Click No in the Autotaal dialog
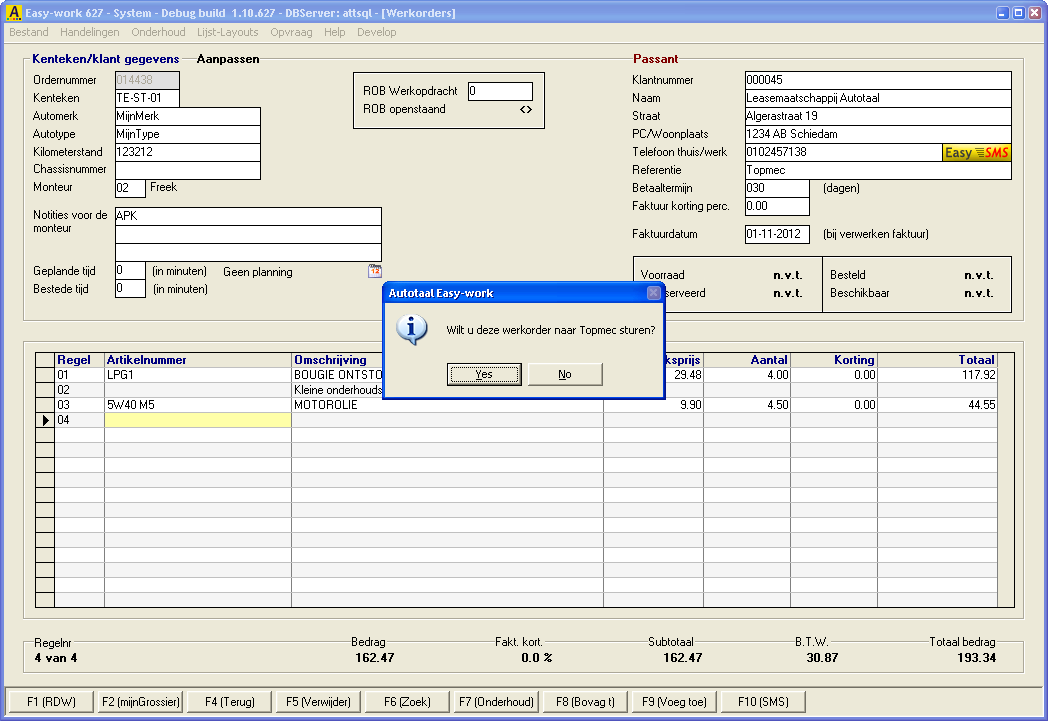The height and width of the screenshot is (721, 1048). click(565, 374)
